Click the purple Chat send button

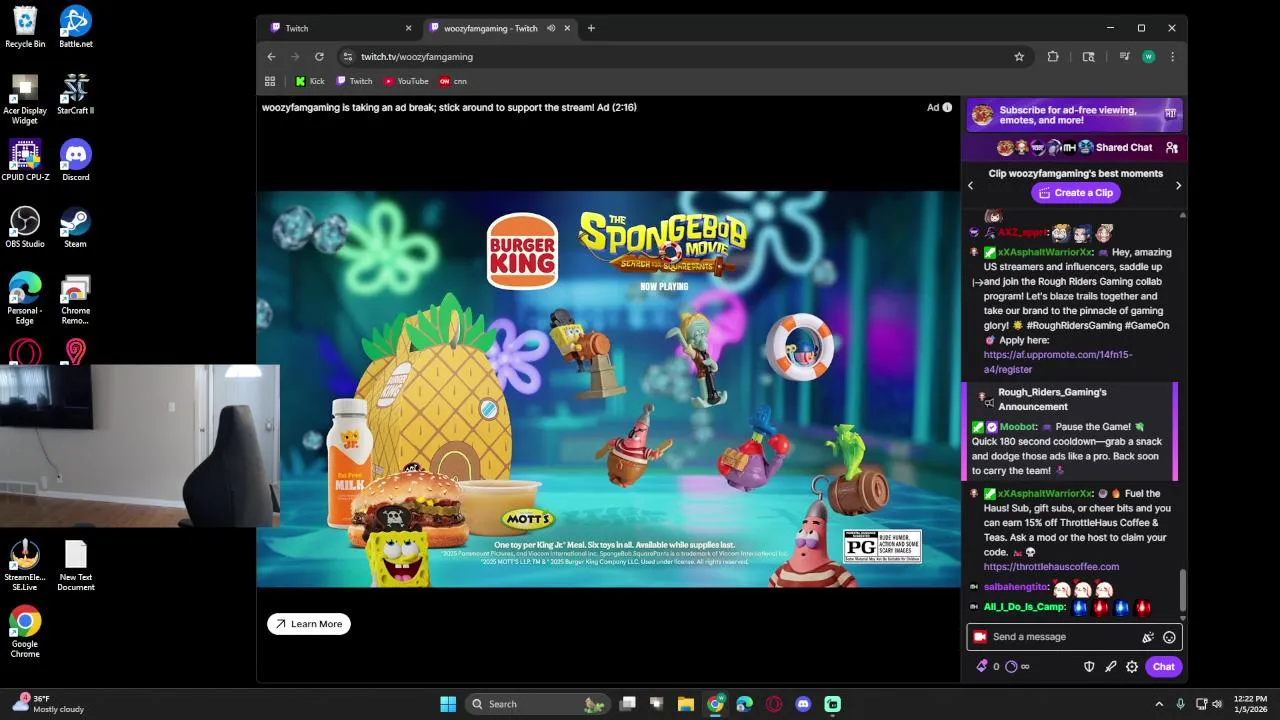[1163, 666]
